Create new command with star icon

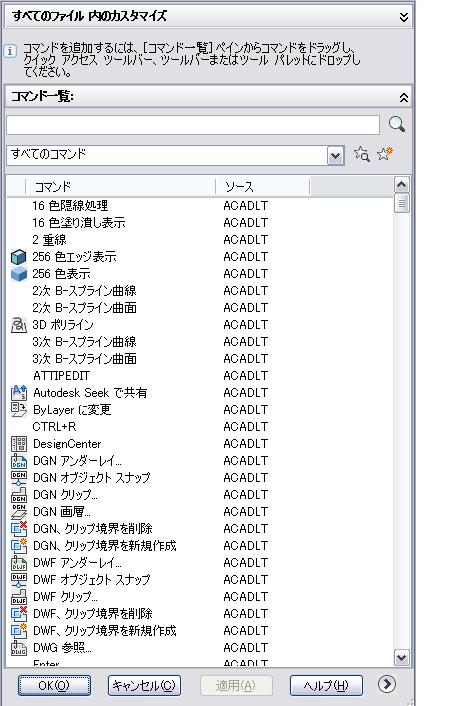[385, 154]
